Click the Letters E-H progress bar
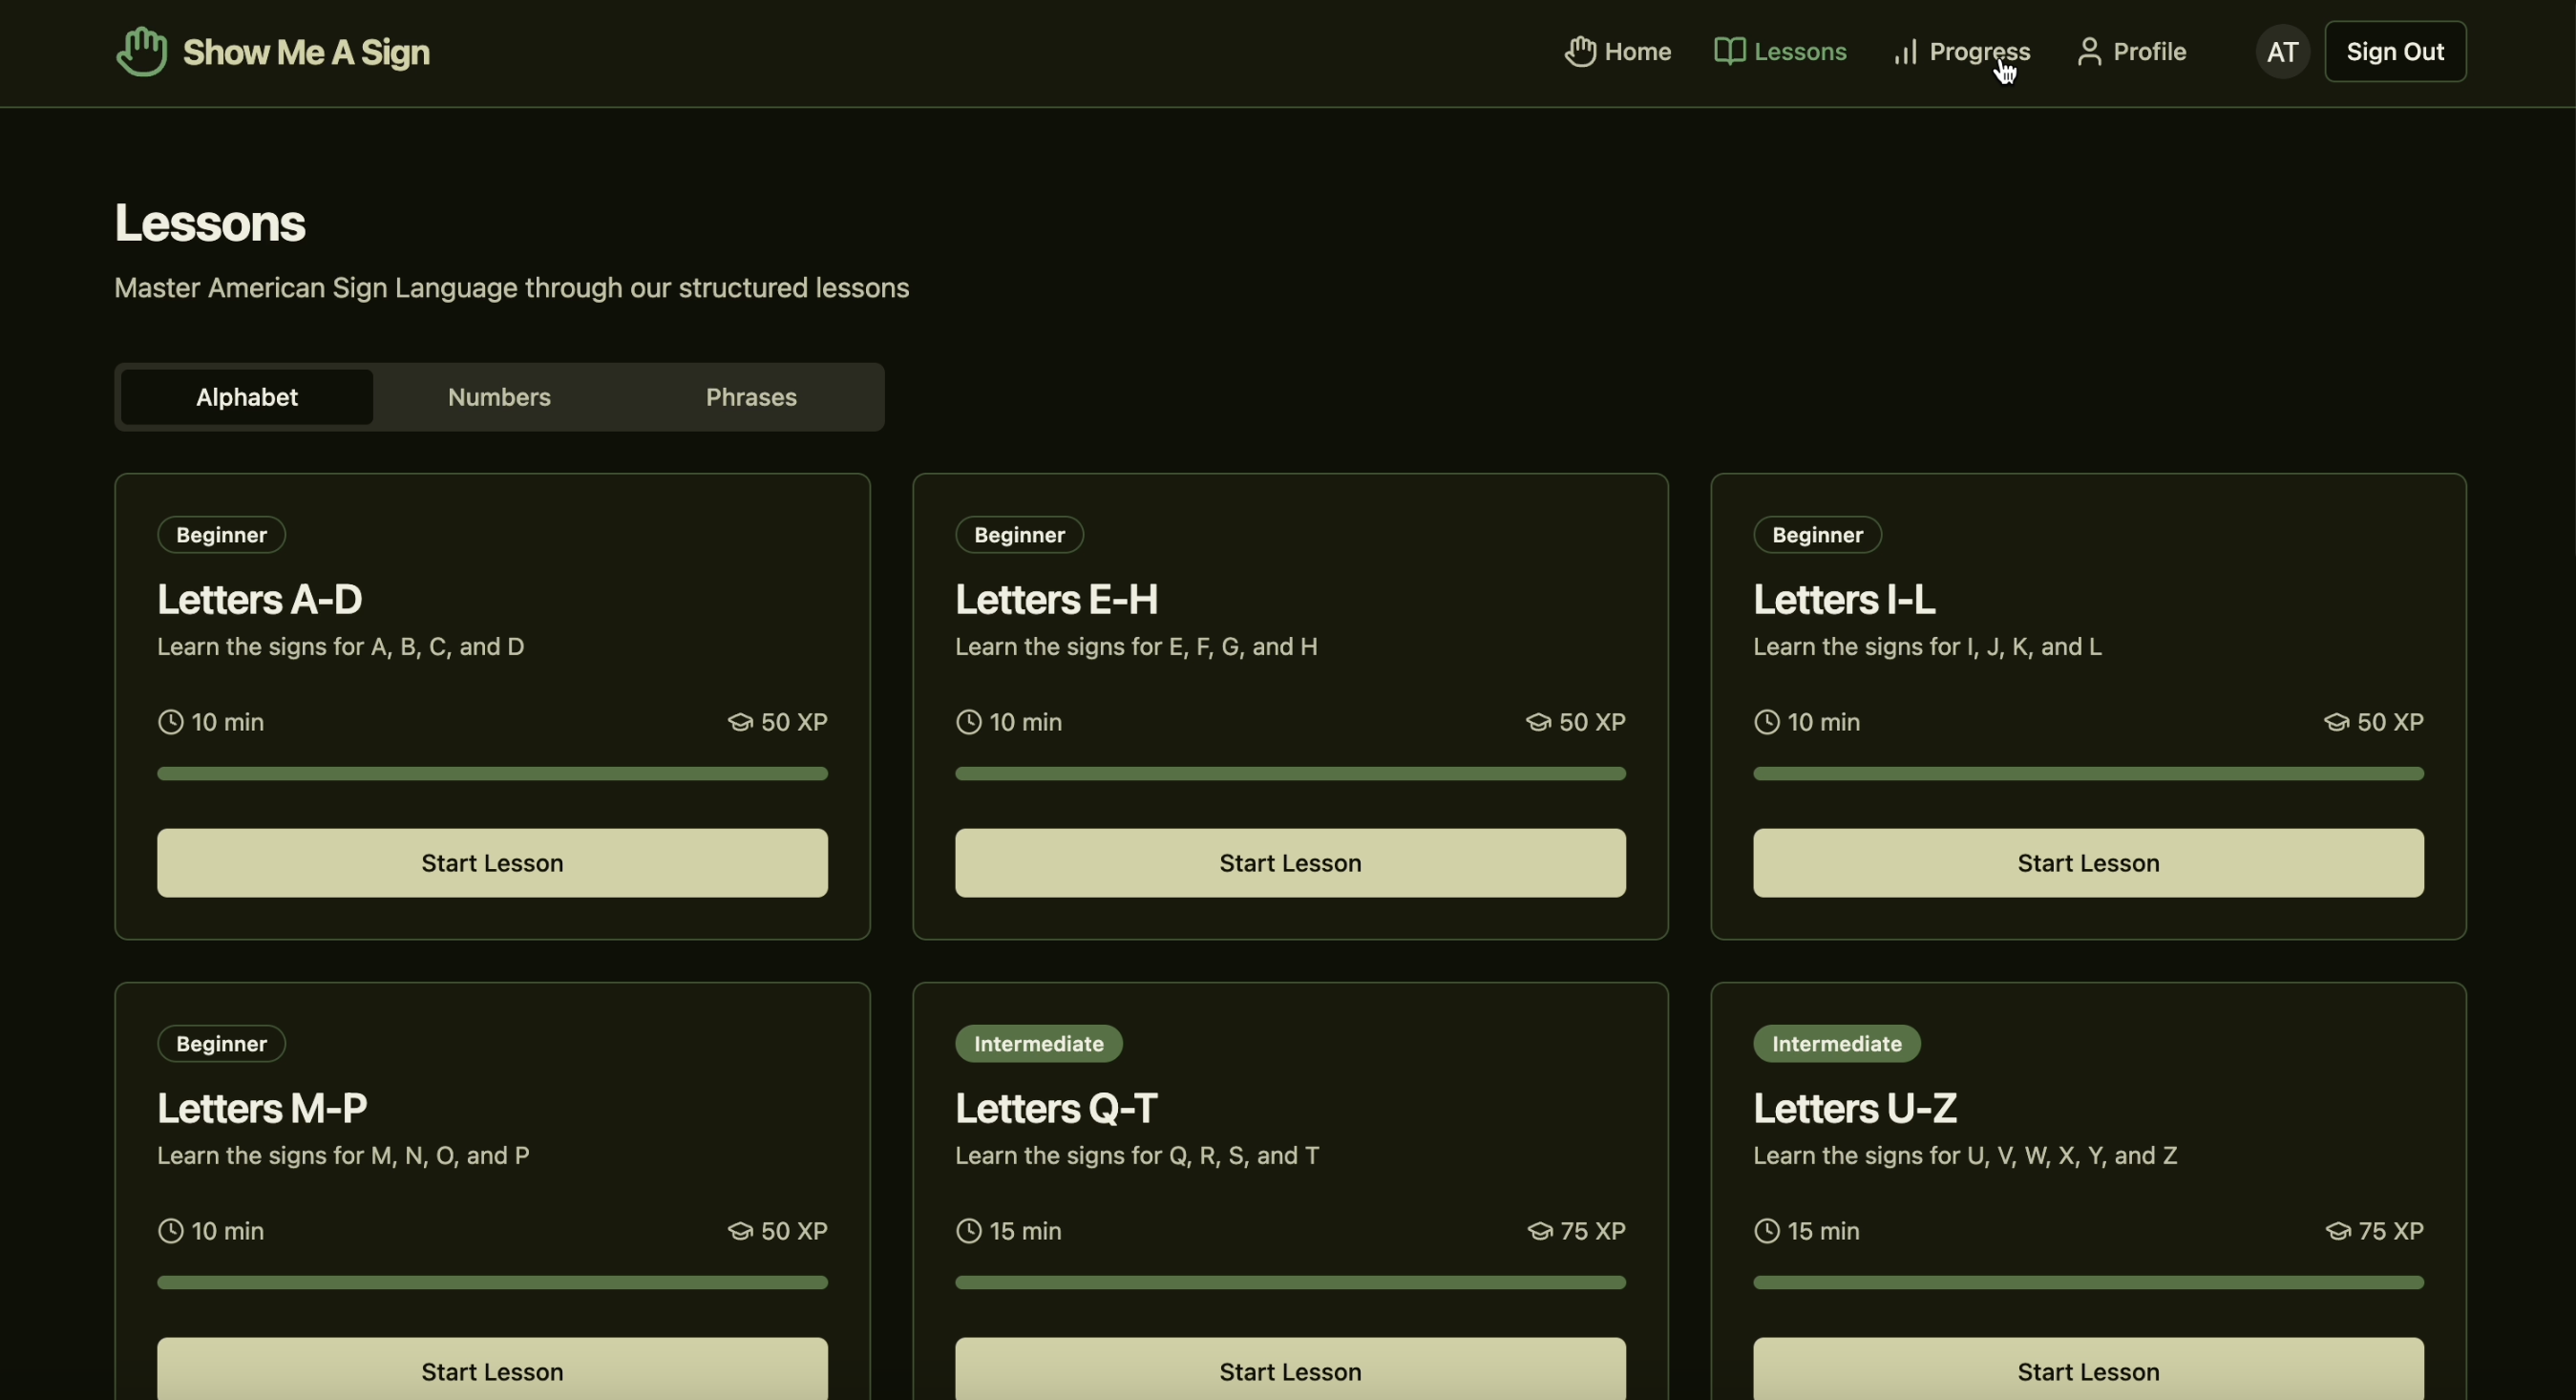The width and height of the screenshot is (2576, 1400). tap(1290, 773)
